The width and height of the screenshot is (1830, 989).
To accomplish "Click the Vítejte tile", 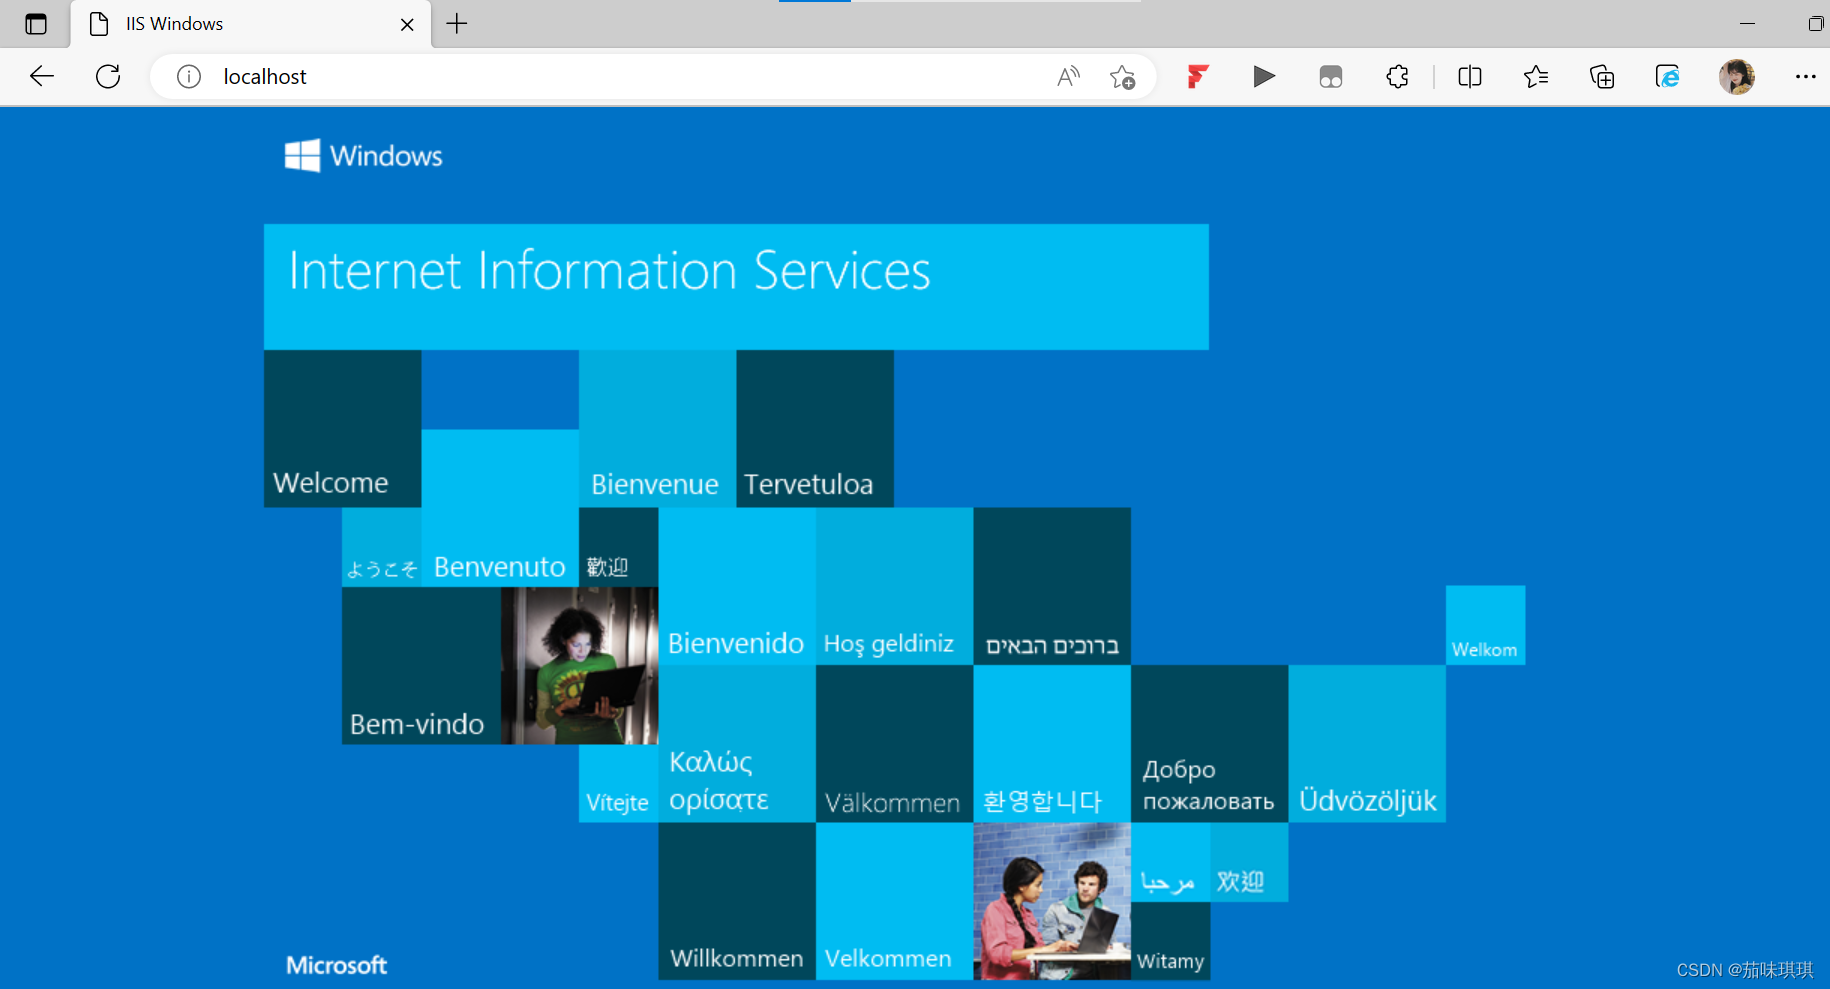I will 618,783.
